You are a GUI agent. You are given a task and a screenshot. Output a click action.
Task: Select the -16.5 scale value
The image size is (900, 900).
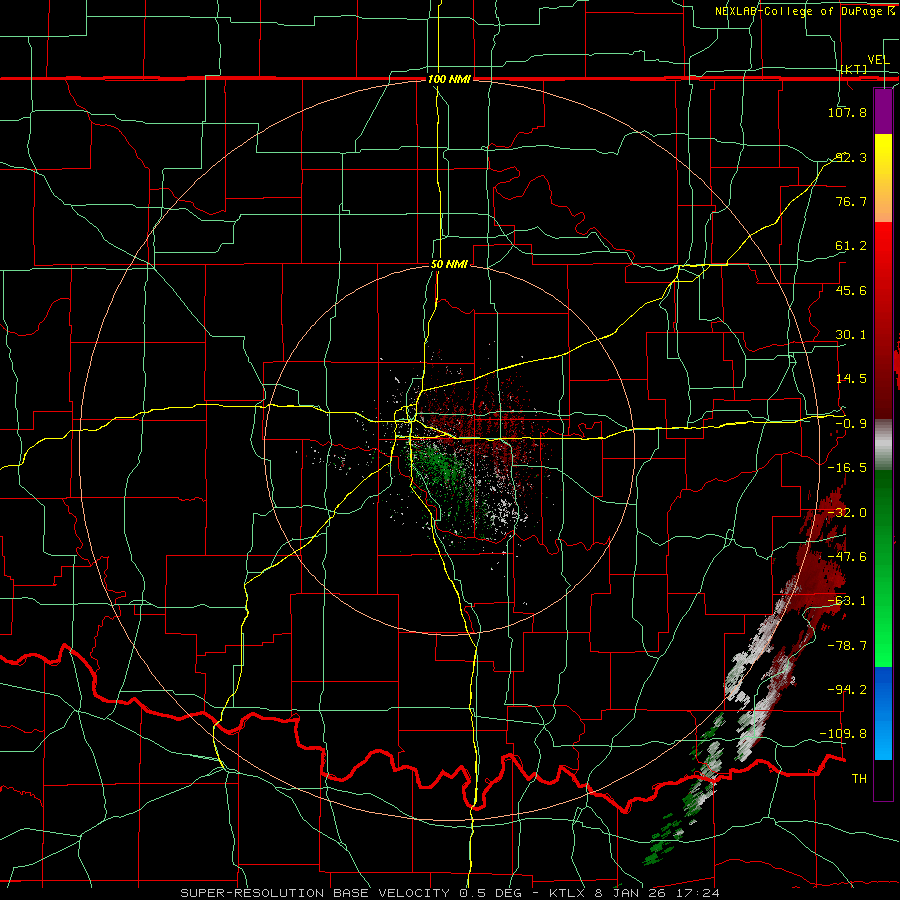click(847, 468)
